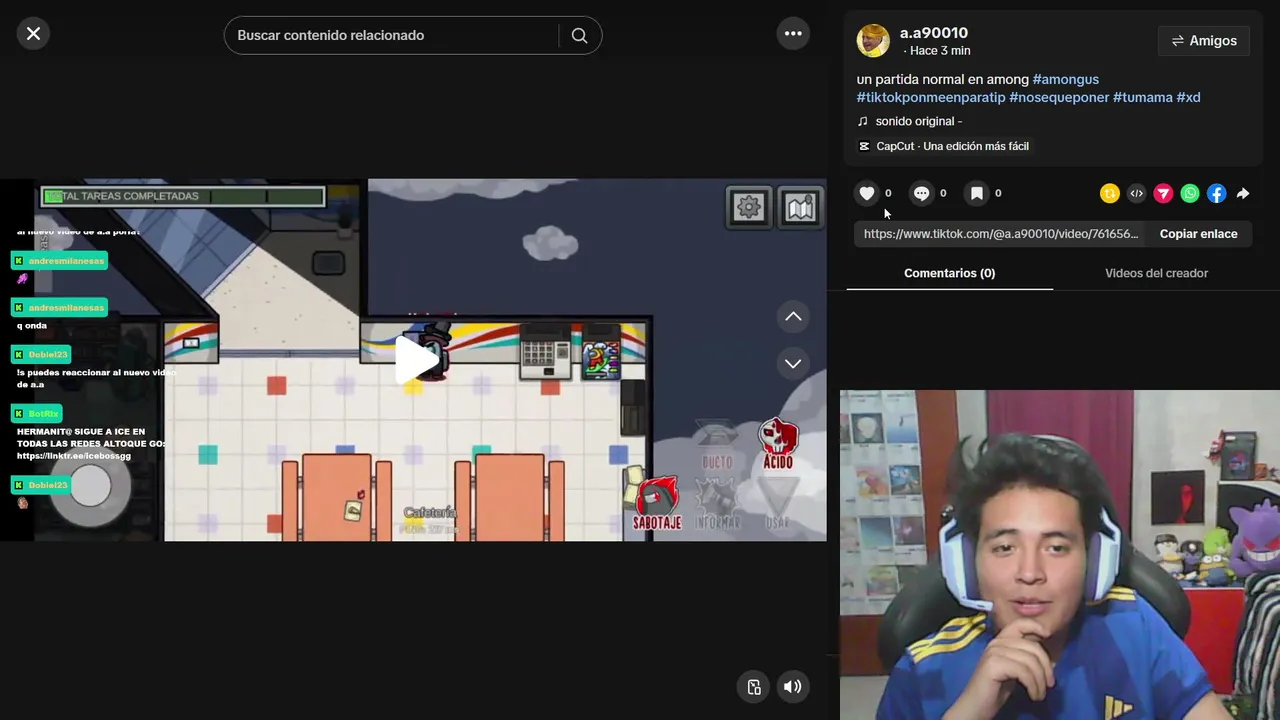This screenshot has height=720, width=1280.
Task: Open the #amongus hashtag
Action: pos(1065,79)
